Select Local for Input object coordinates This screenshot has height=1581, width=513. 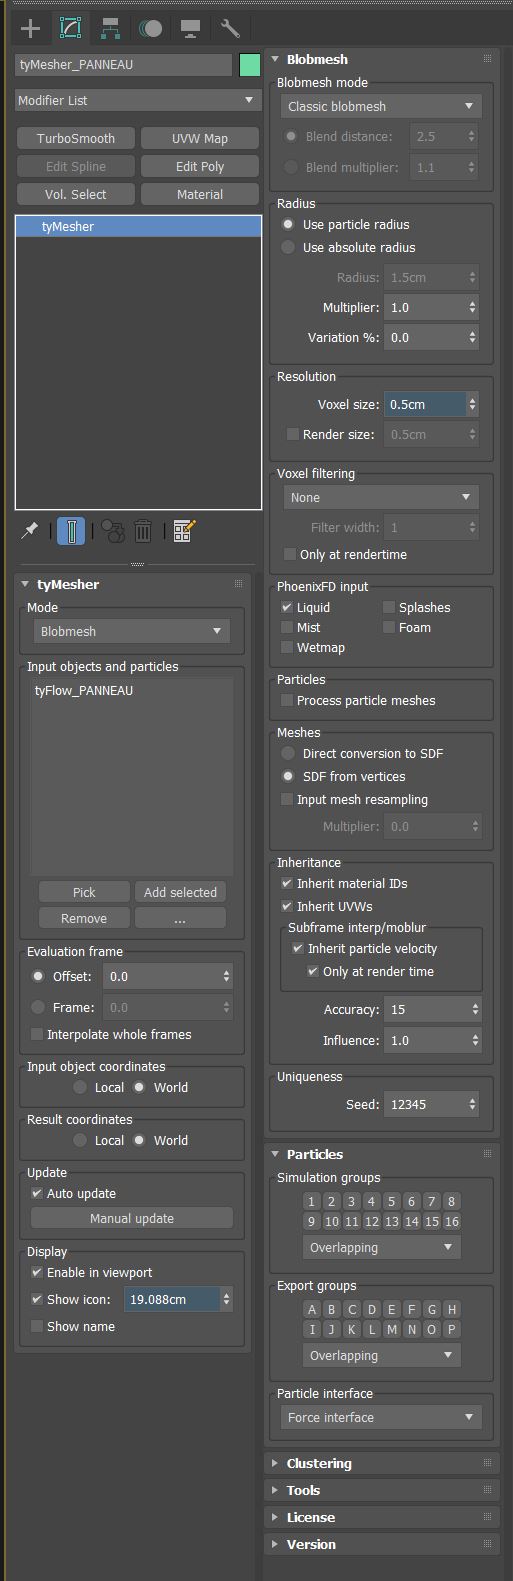(80, 1087)
